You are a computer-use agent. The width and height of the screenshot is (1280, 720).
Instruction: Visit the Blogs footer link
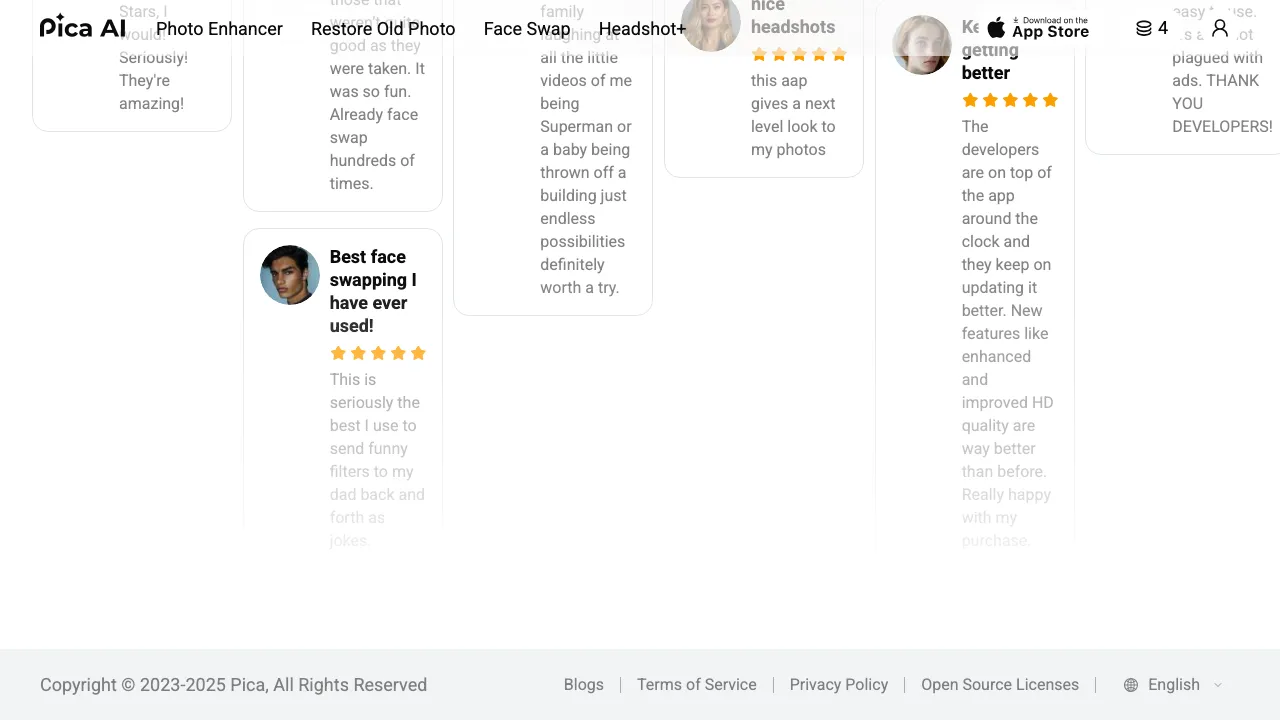coord(584,685)
